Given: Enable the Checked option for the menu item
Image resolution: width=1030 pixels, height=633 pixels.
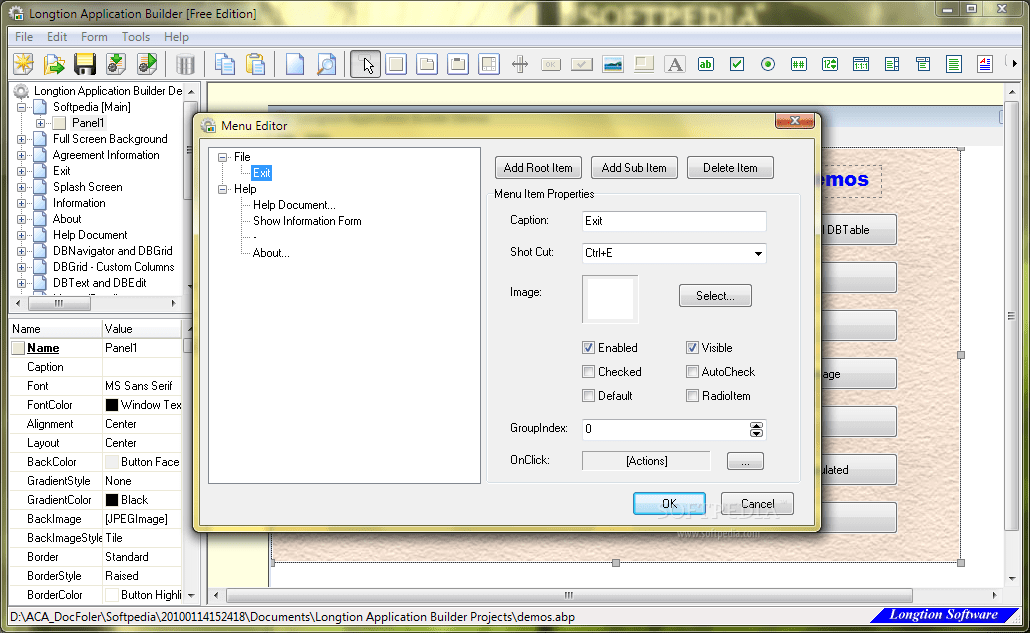Looking at the screenshot, I should pyautogui.click(x=589, y=371).
